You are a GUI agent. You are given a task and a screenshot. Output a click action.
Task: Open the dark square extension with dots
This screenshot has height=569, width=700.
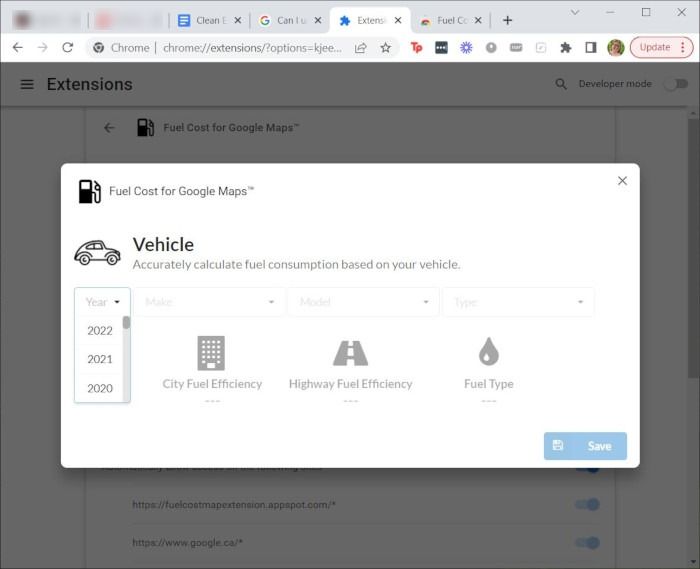click(x=441, y=47)
